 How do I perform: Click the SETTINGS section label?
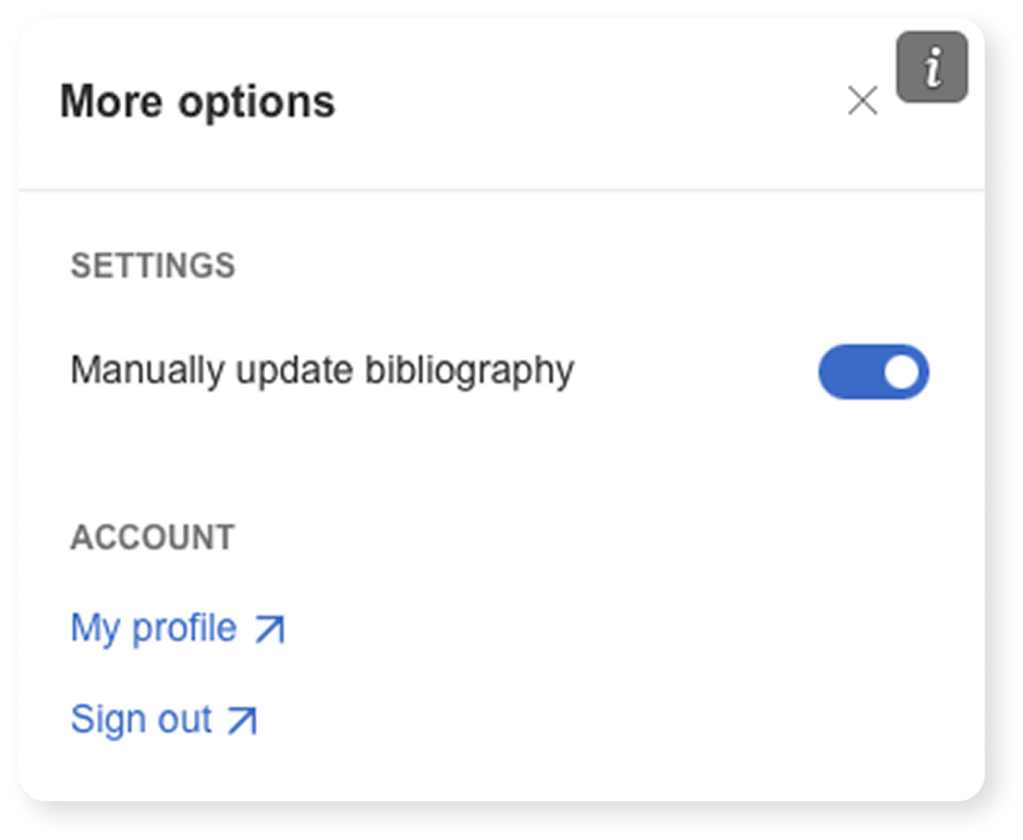(152, 266)
